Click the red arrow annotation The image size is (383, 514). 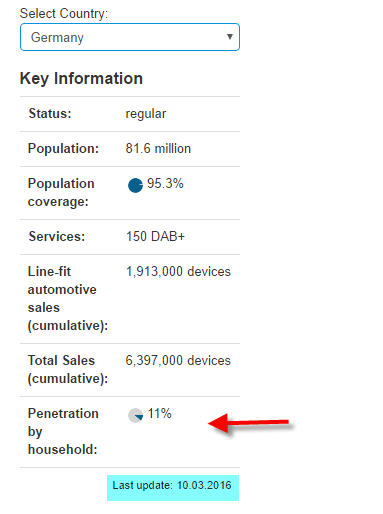pos(248,423)
